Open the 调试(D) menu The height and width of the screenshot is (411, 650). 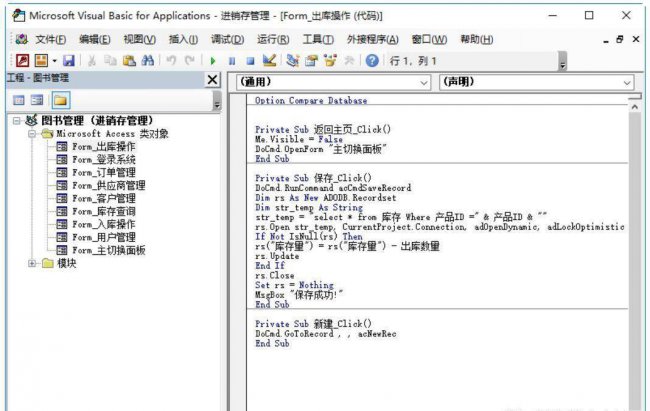(x=227, y=39)
